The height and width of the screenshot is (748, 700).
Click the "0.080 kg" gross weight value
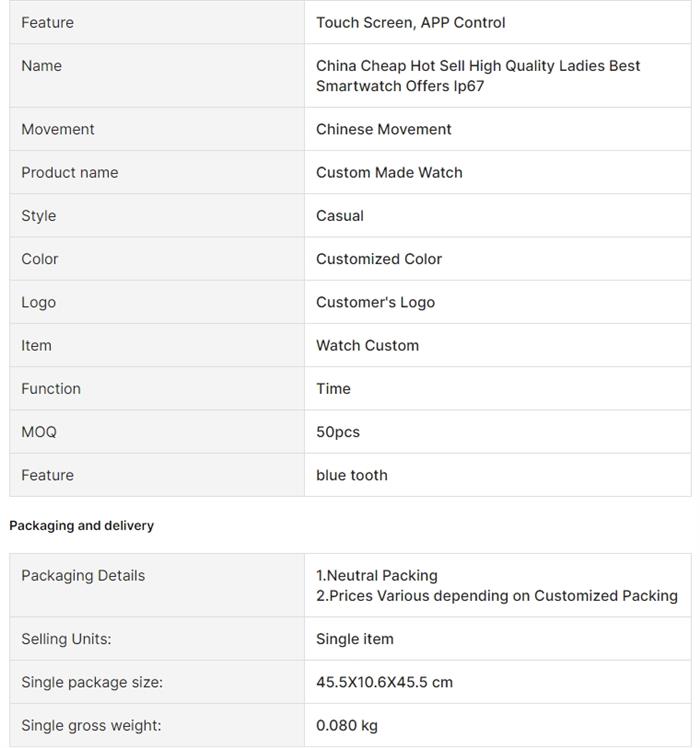(x=347, y=725)
